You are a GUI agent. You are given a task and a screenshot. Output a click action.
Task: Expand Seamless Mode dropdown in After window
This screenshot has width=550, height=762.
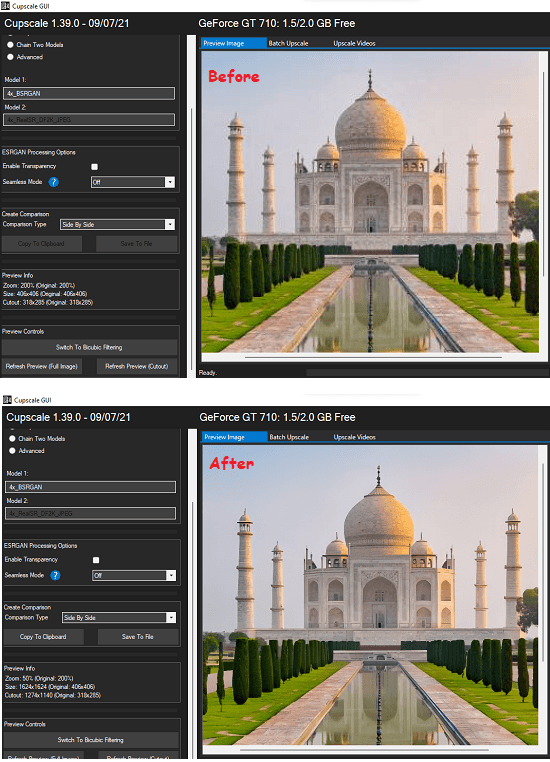click(134, 575)
